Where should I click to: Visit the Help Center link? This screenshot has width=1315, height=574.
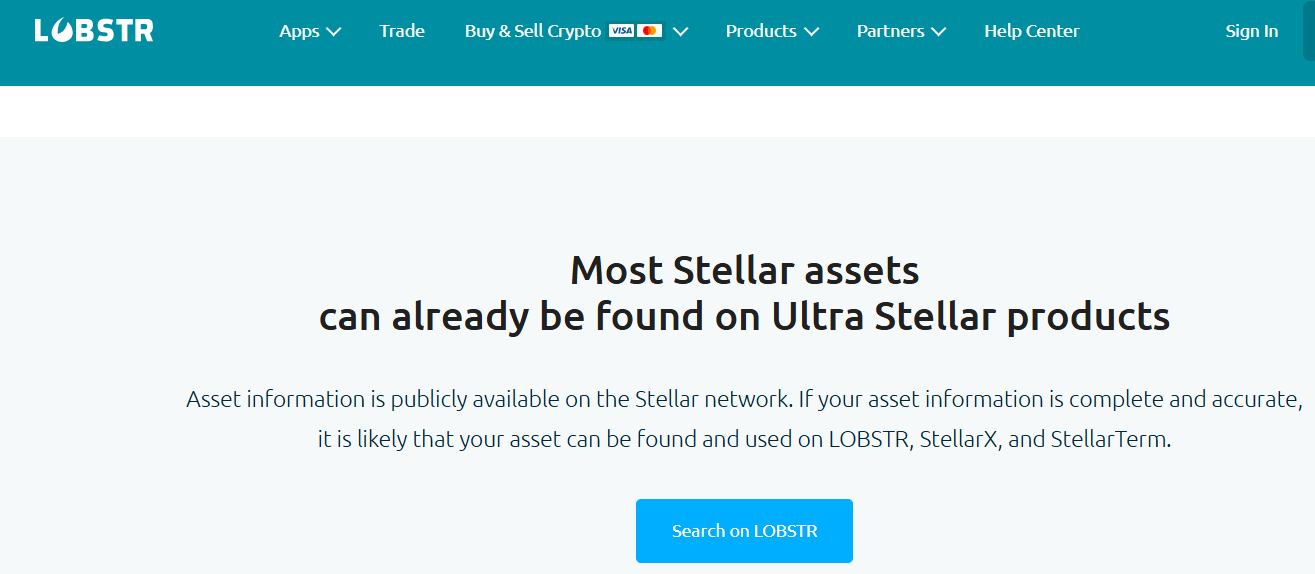[1031, 31]
